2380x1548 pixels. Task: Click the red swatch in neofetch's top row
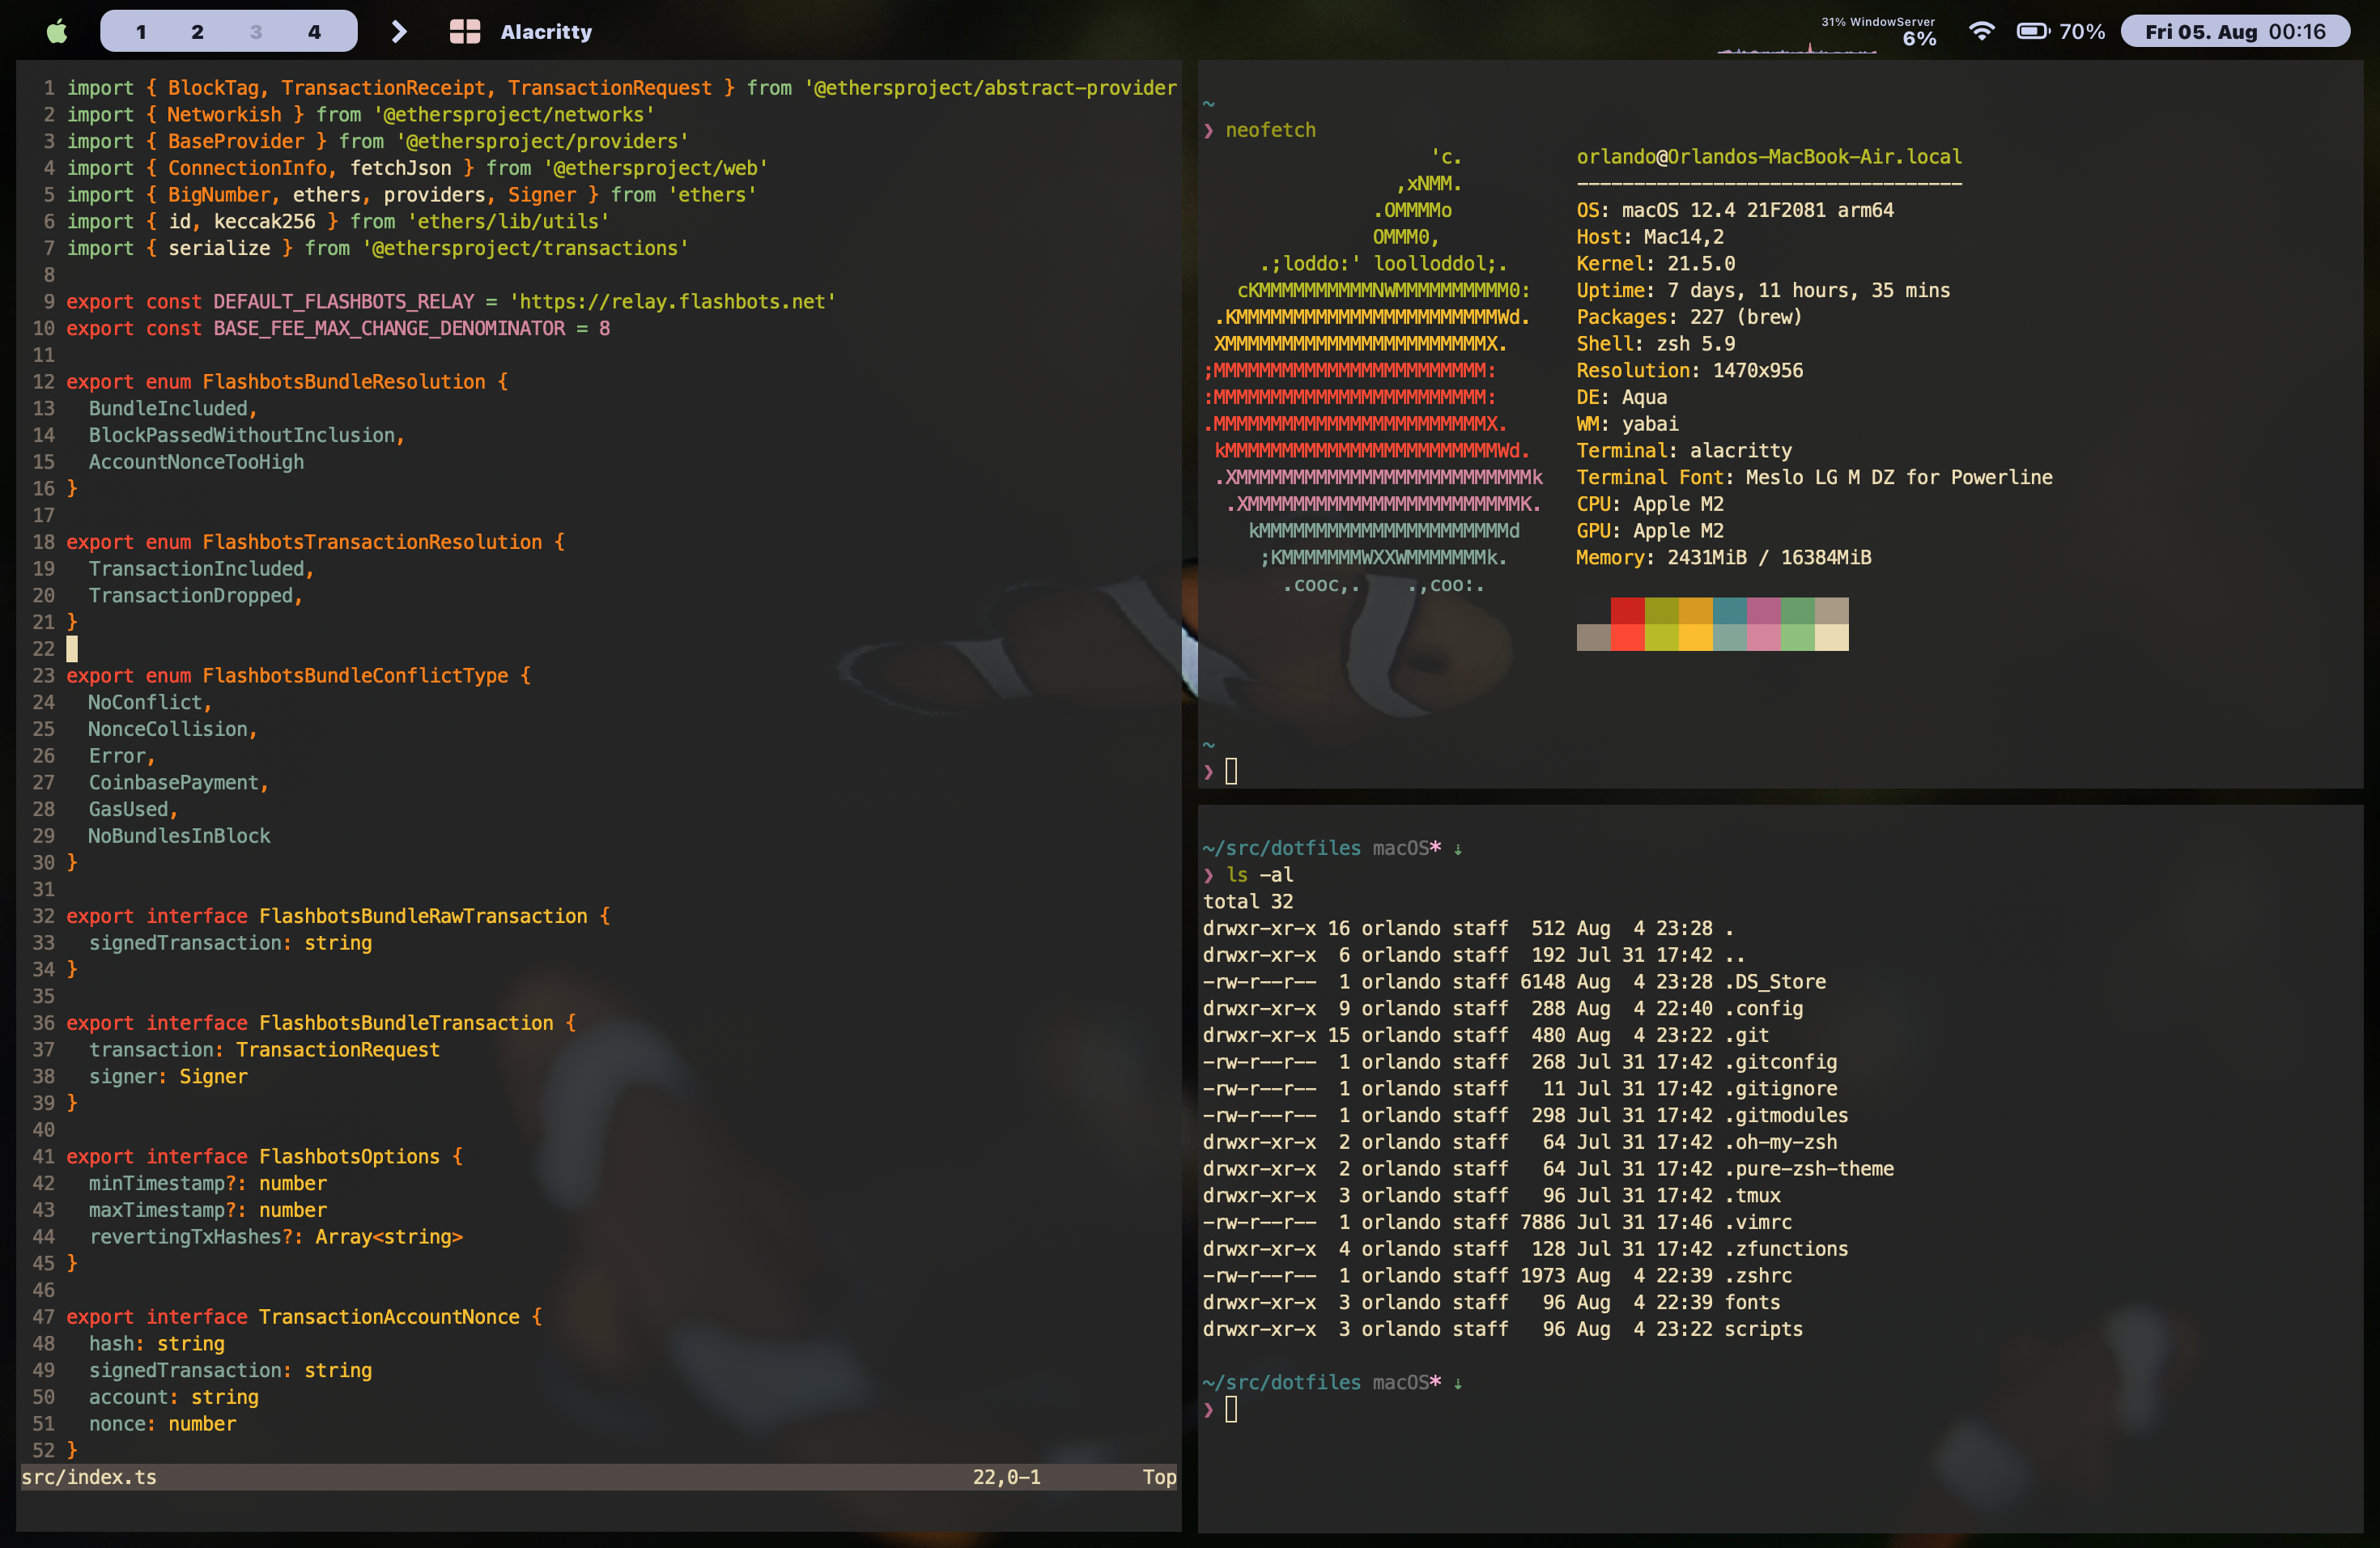coord(1628,611)
